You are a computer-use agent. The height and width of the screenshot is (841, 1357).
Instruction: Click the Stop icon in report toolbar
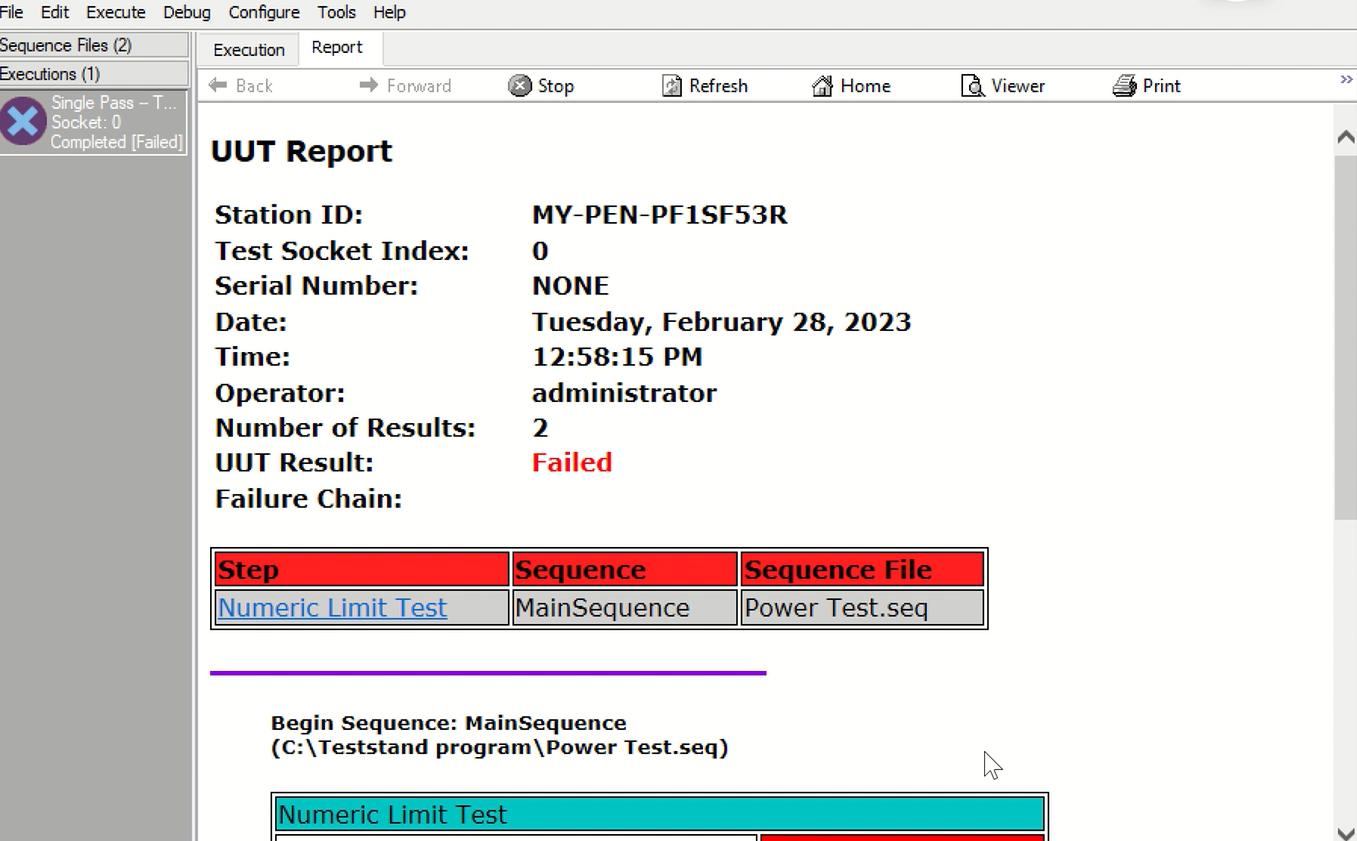point(520,86)
